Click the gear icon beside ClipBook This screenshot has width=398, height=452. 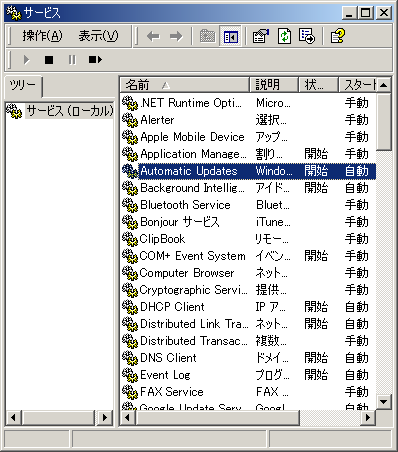[x=130, y=239]
